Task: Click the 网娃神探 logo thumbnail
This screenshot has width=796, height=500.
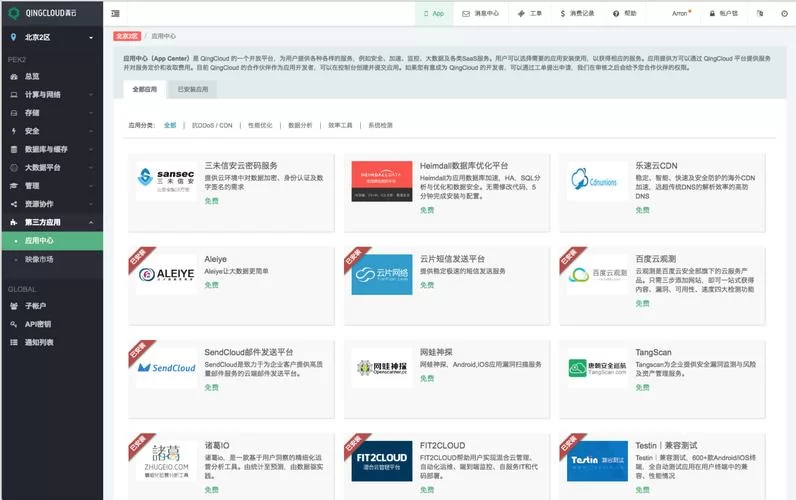Action: (382, 368)
